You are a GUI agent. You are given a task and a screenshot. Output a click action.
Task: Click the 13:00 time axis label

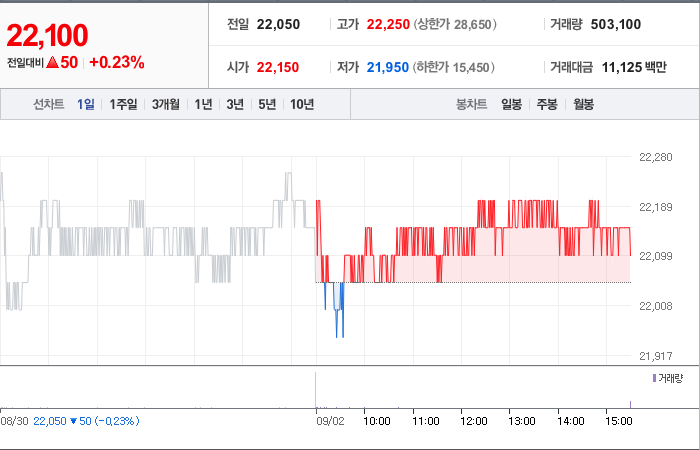tap(522, 421)
